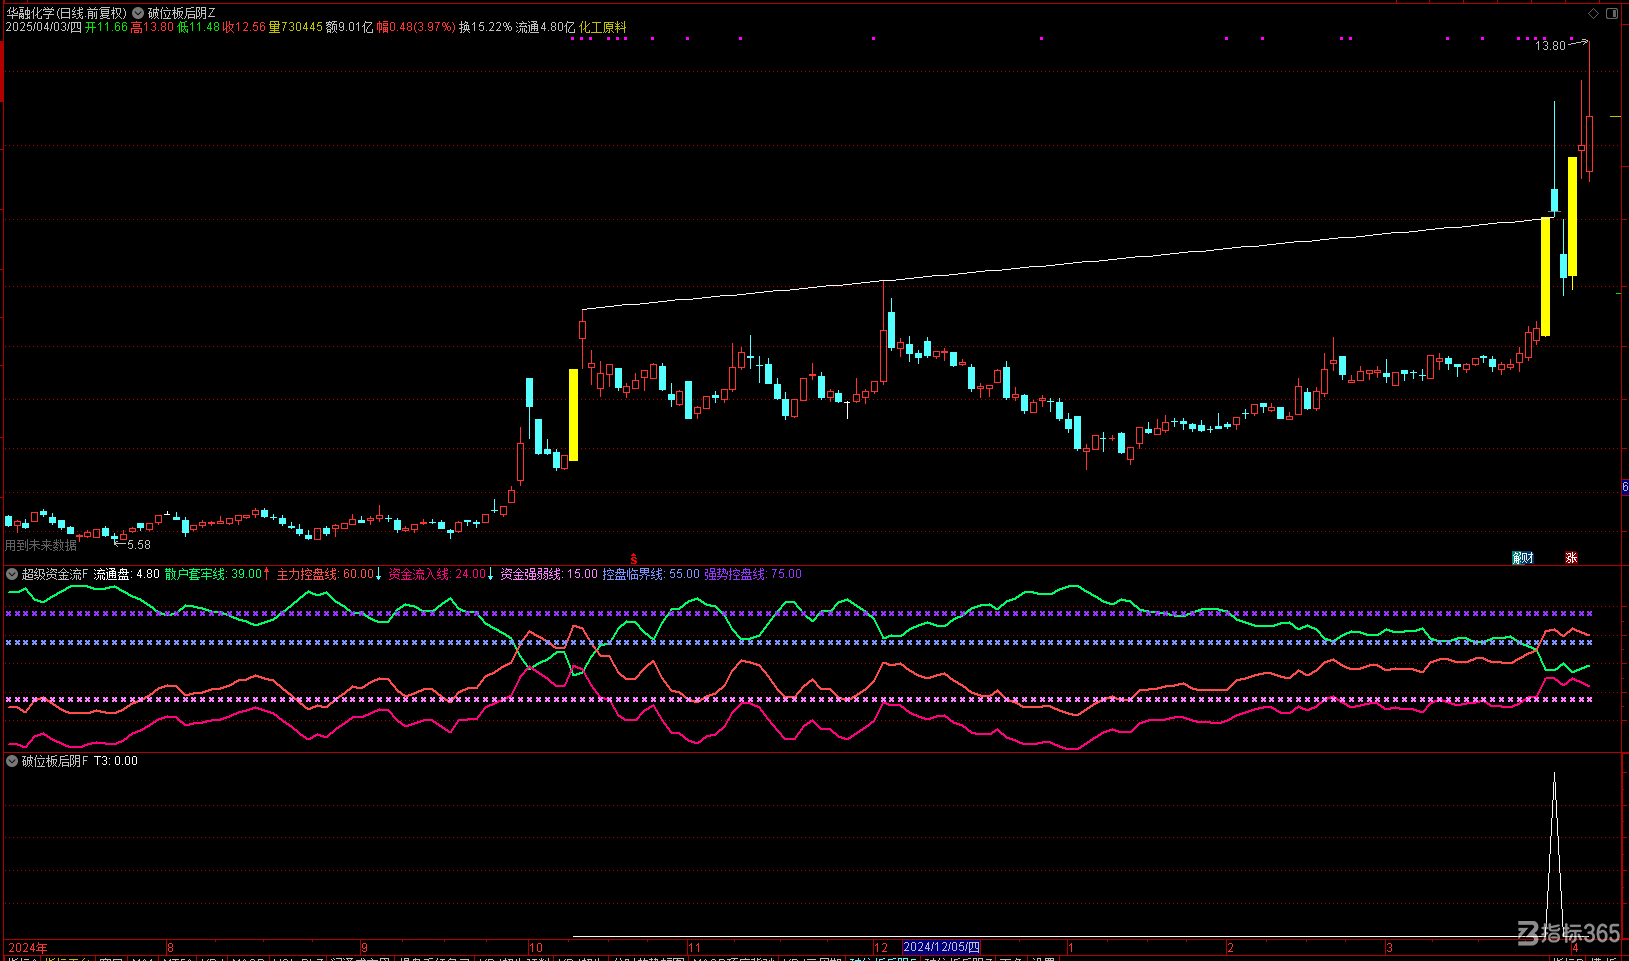Viewport: 1629px width, 961px height.
Task: Open the circular menu icon beside 华融化学 title
Action: pos(138,13)
